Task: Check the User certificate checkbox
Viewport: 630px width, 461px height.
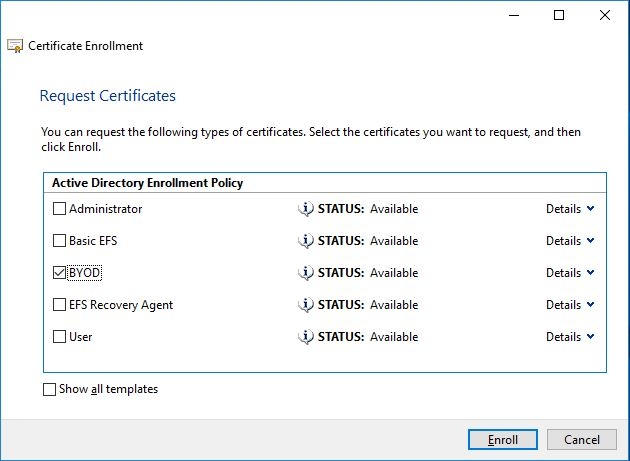Action: (59, 337)
